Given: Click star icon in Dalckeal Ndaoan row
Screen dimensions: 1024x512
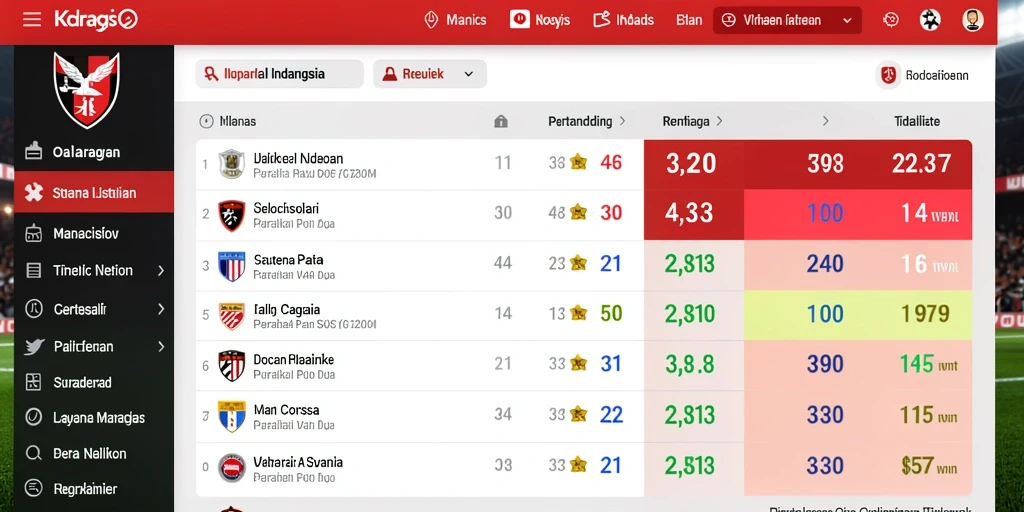Looking at the screenshot, I should click(578, 161).
